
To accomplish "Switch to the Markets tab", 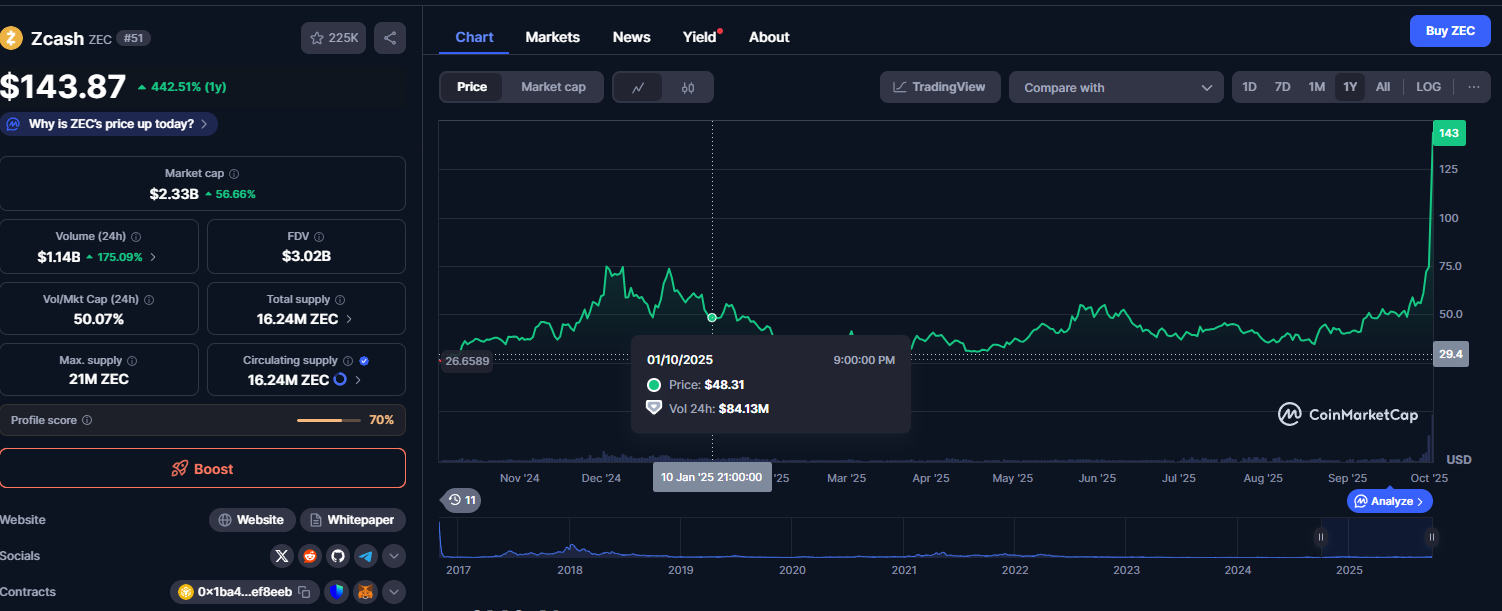I will (552, 37).
